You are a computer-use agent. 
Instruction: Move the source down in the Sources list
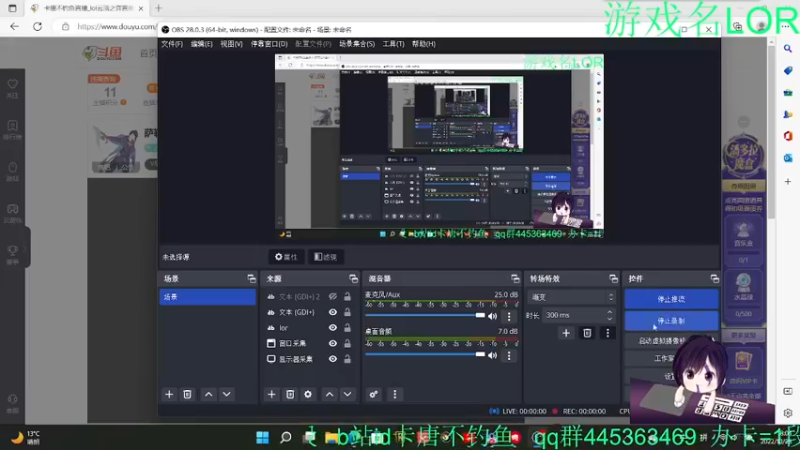347,394
